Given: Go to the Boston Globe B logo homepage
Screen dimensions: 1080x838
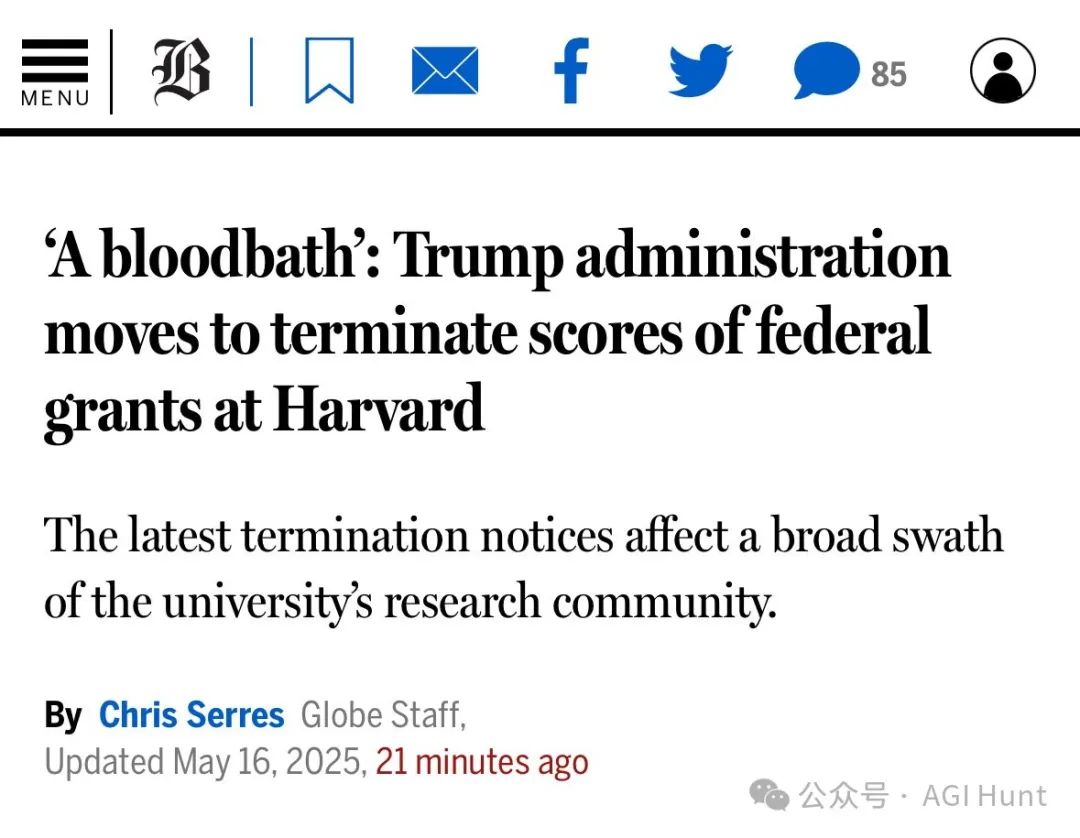Looking at the screenshot, I should [x=180, y=72].
